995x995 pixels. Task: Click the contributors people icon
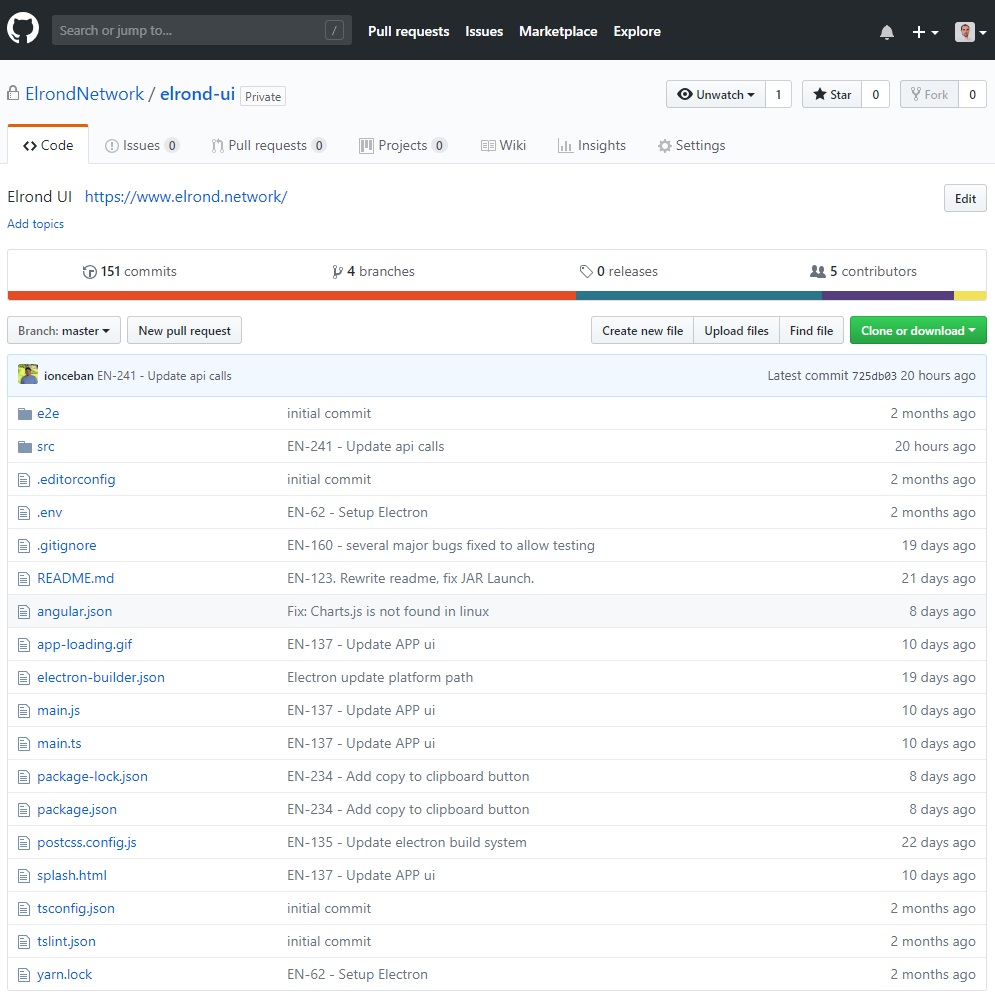pos(817,272)
